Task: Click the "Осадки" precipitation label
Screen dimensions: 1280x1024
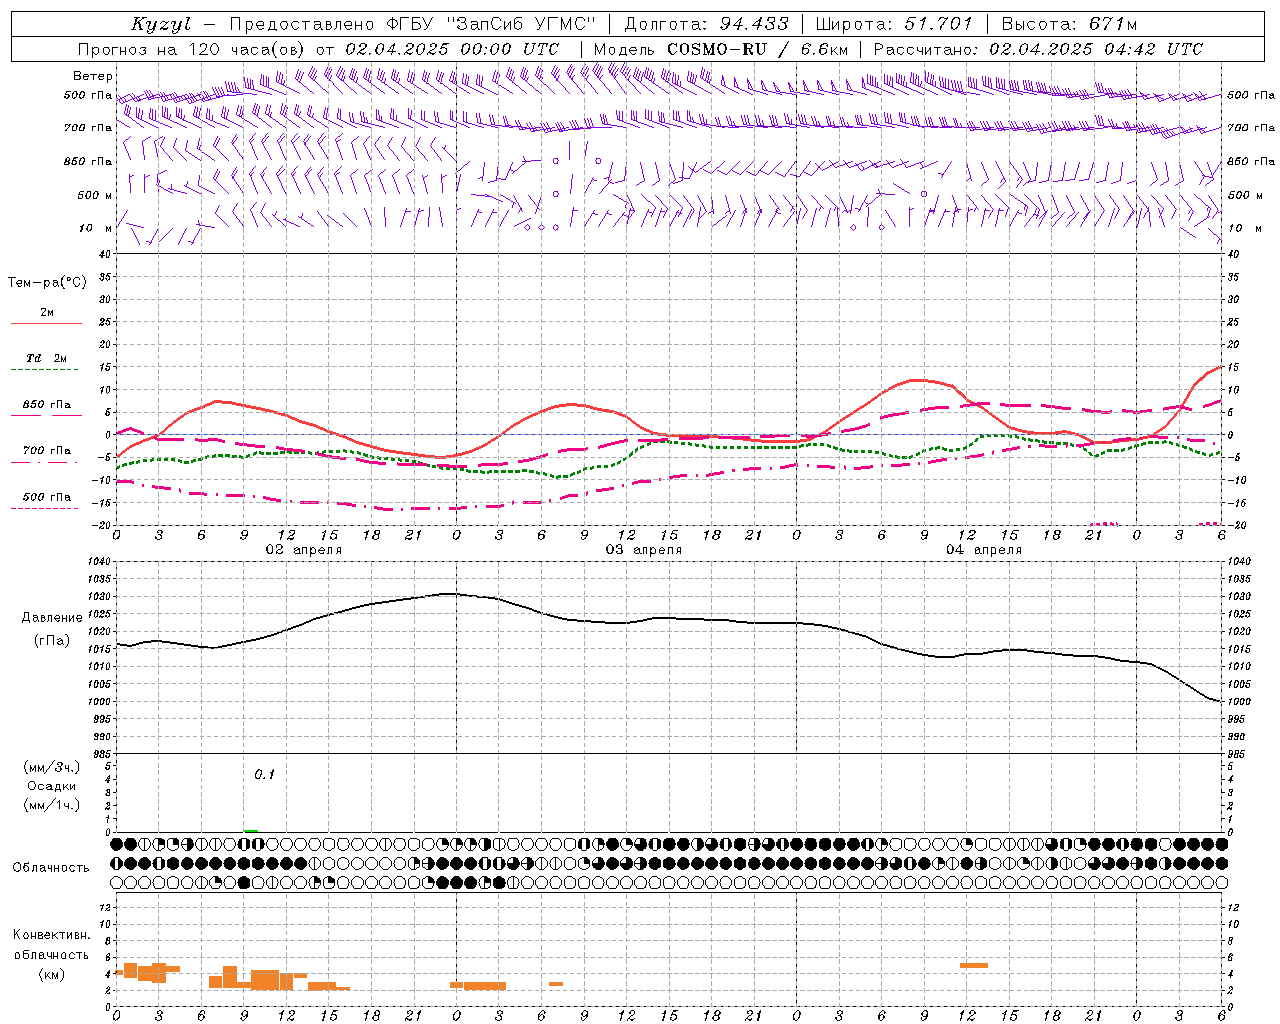Action: pos(52,786)
